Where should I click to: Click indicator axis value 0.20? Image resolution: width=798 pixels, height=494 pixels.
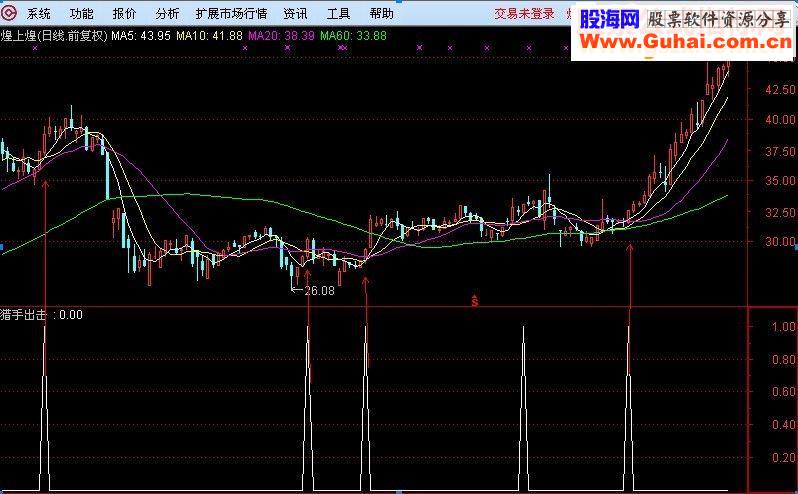coord(784,457)
